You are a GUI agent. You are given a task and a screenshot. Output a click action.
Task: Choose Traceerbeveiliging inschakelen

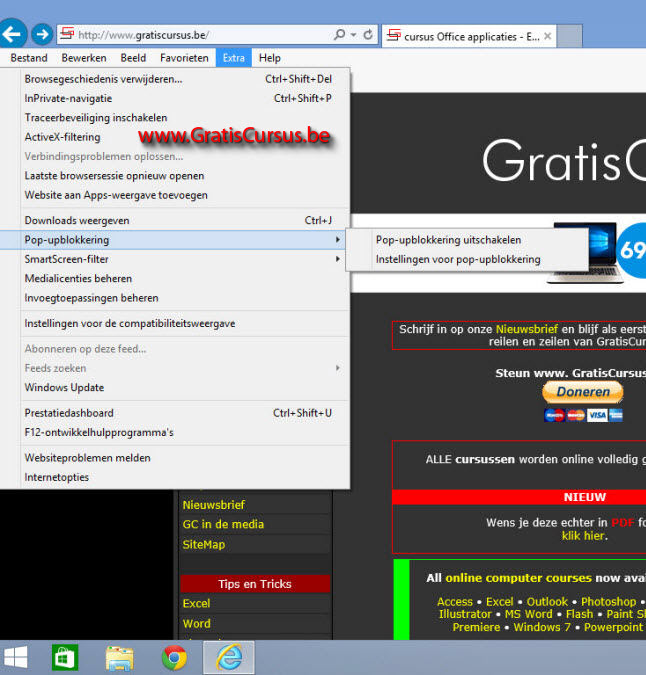click(175, 118)
